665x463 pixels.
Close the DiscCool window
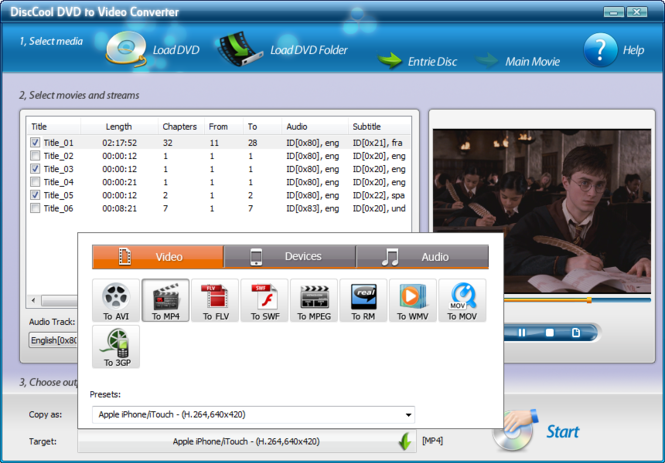pos(637,12)
